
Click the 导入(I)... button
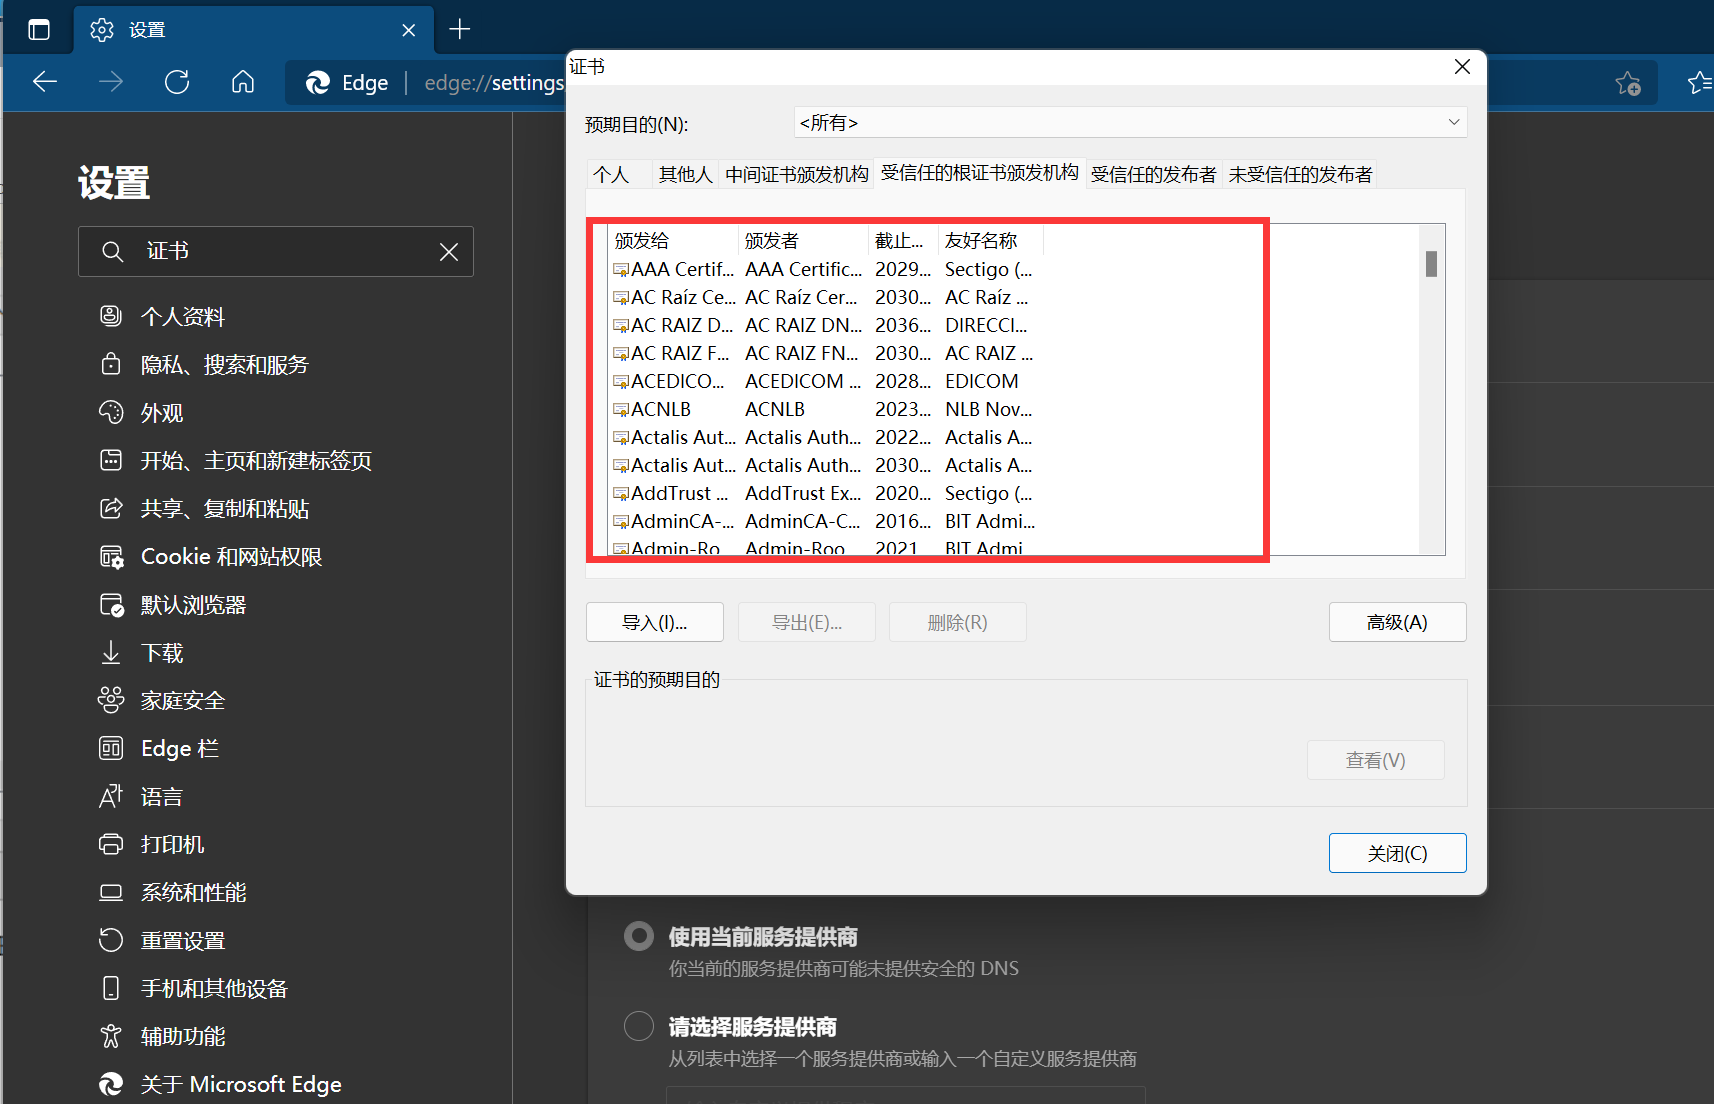click(x=655, y=622)
